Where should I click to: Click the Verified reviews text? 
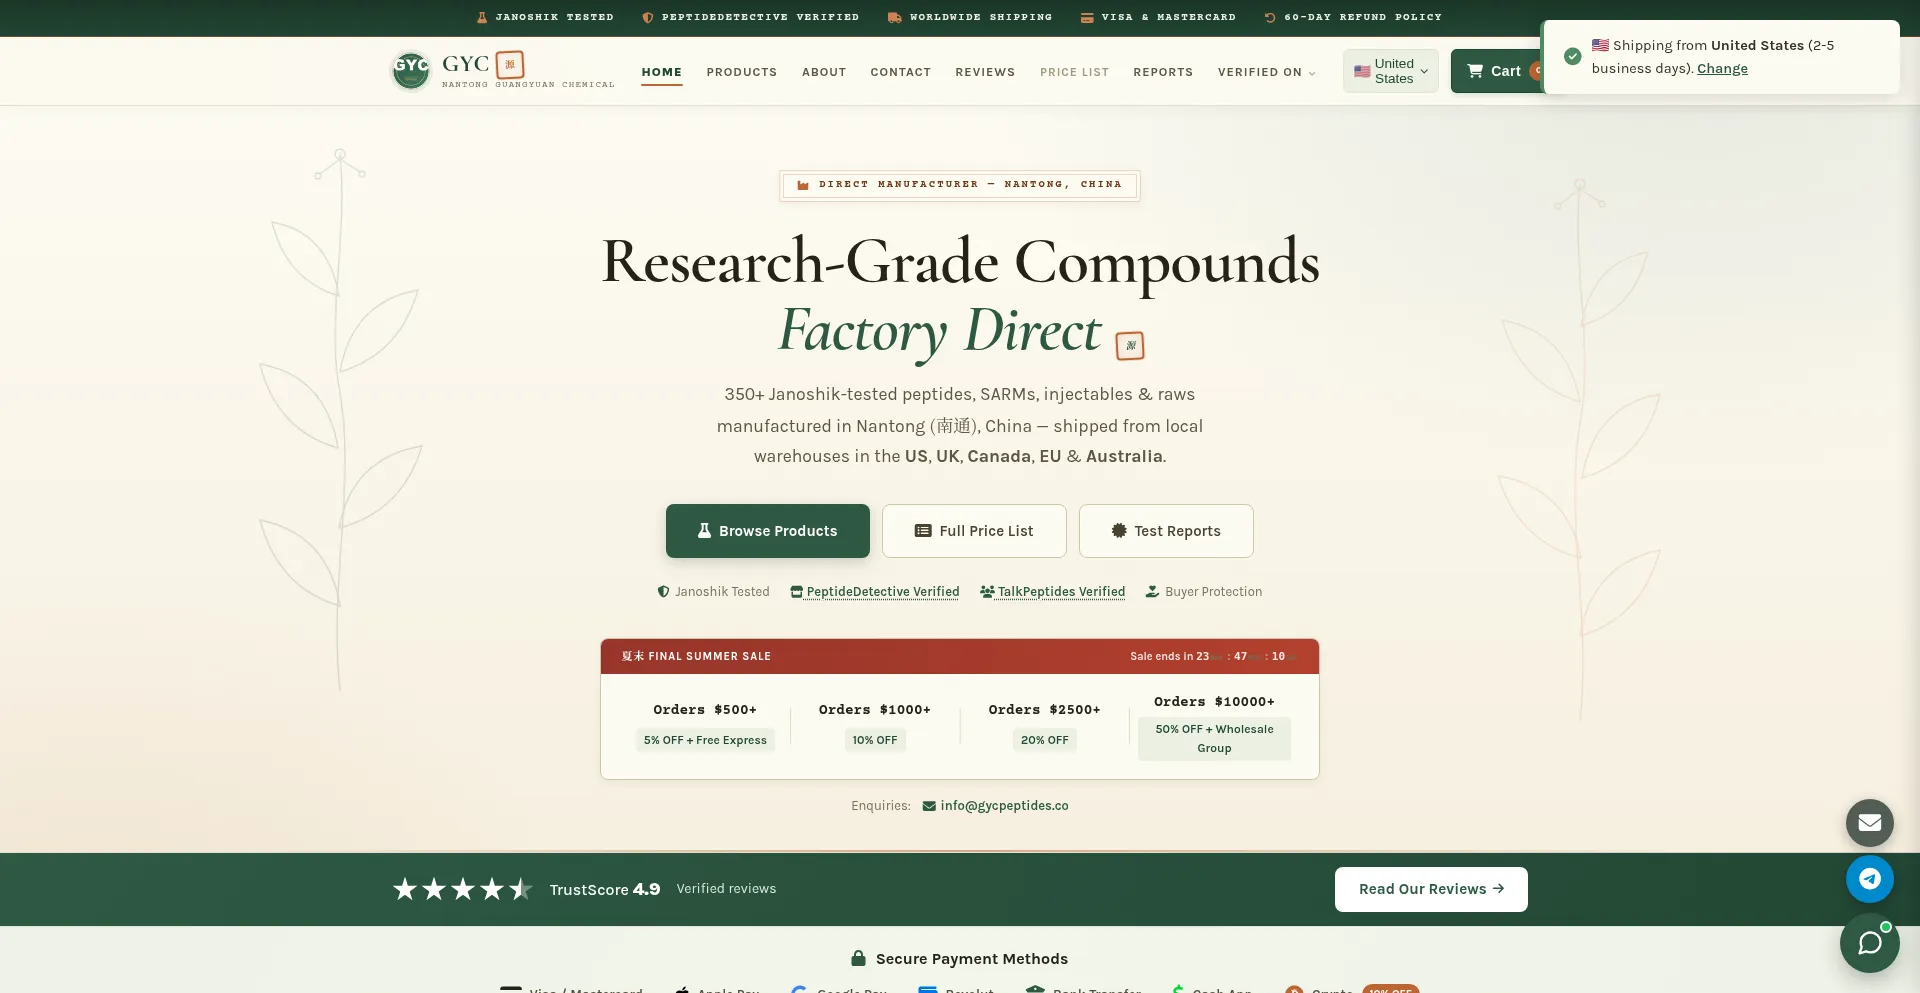click(x=726, y=889)
